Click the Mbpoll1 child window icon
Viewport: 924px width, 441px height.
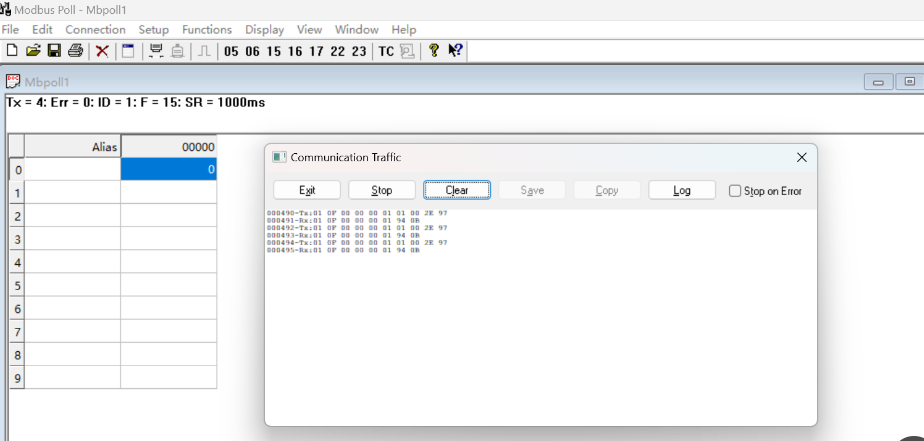click(x=12, y=81)
